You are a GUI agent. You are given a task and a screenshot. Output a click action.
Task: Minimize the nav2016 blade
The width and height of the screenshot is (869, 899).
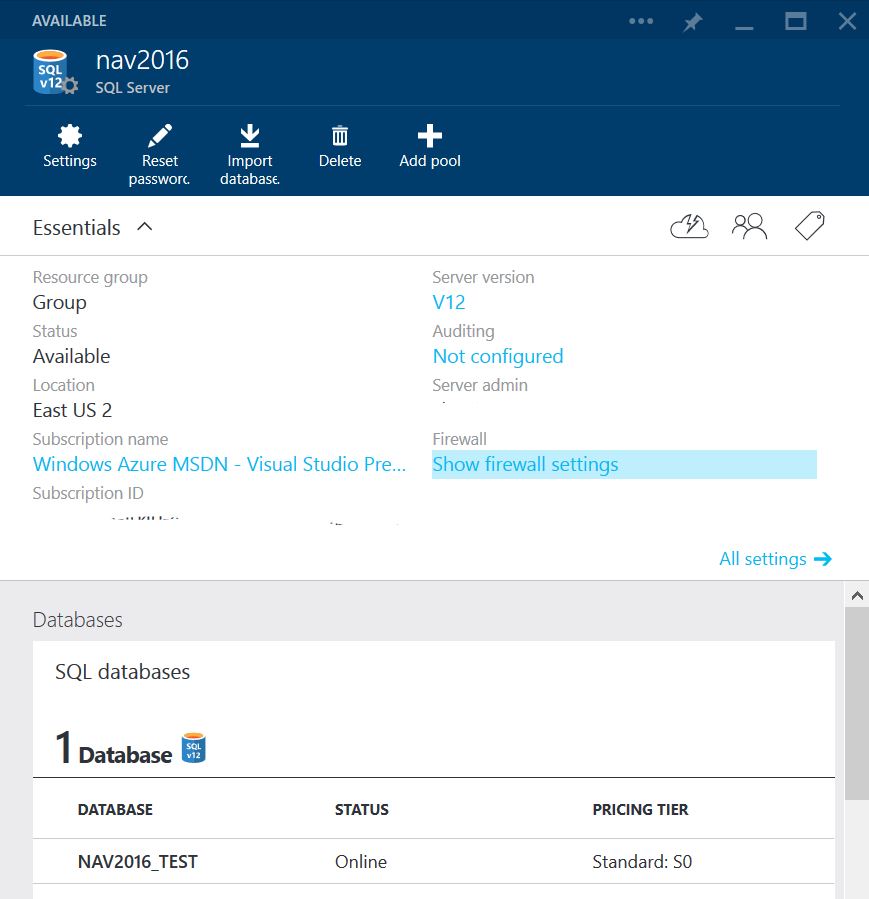(x=744, y=28)
